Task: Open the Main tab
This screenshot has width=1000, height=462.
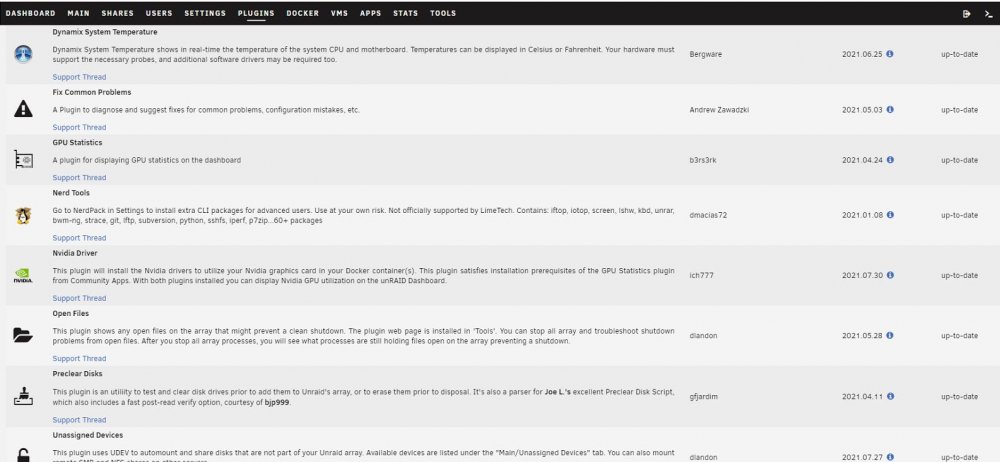Action: (x=78, y=13)
